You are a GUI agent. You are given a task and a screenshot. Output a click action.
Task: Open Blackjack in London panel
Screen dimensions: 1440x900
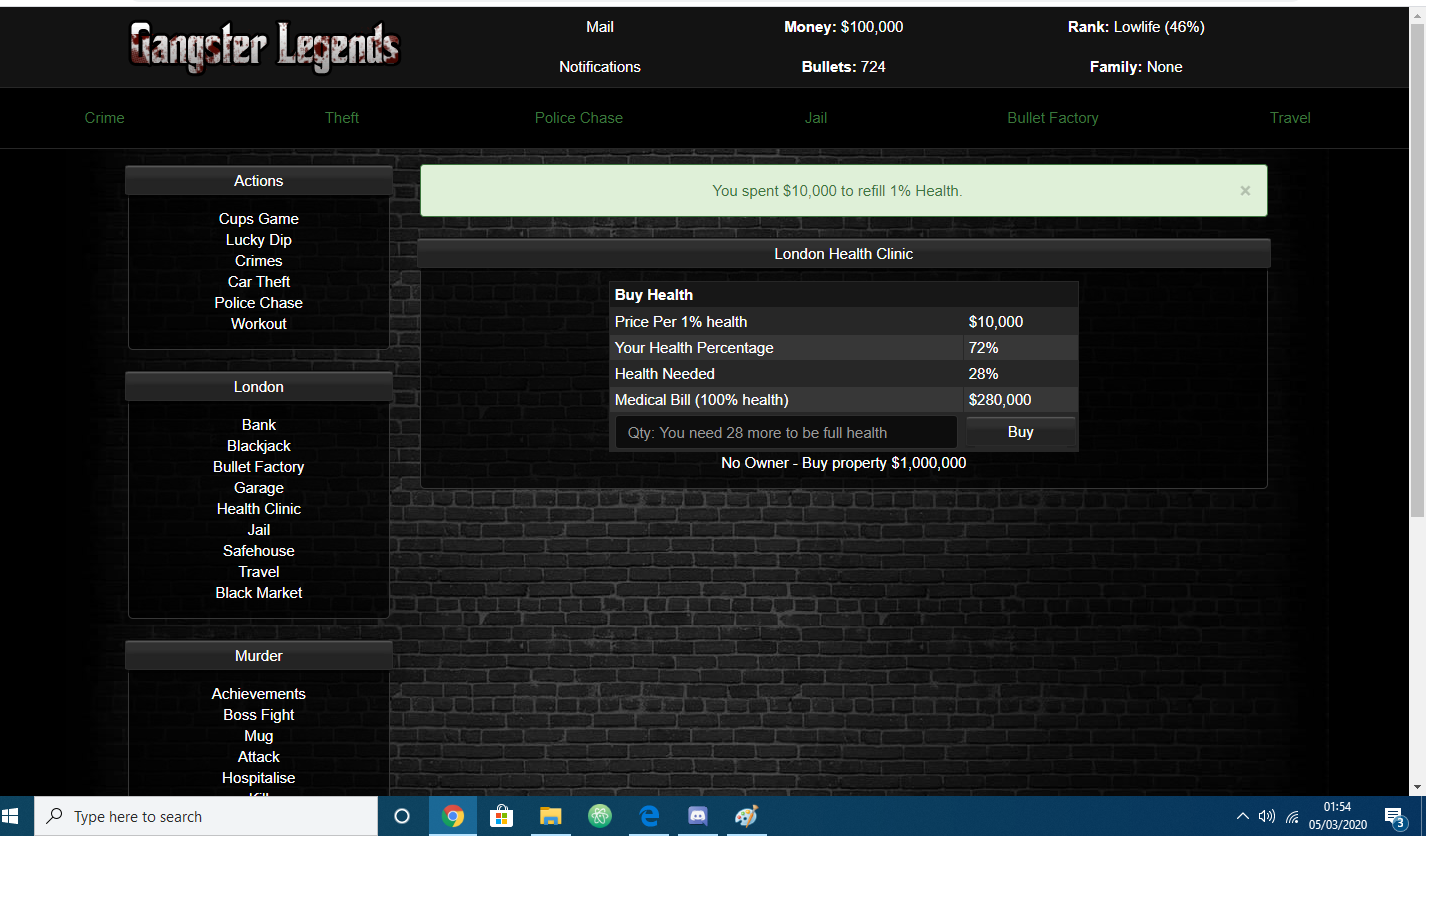click(x=259, y=446)
